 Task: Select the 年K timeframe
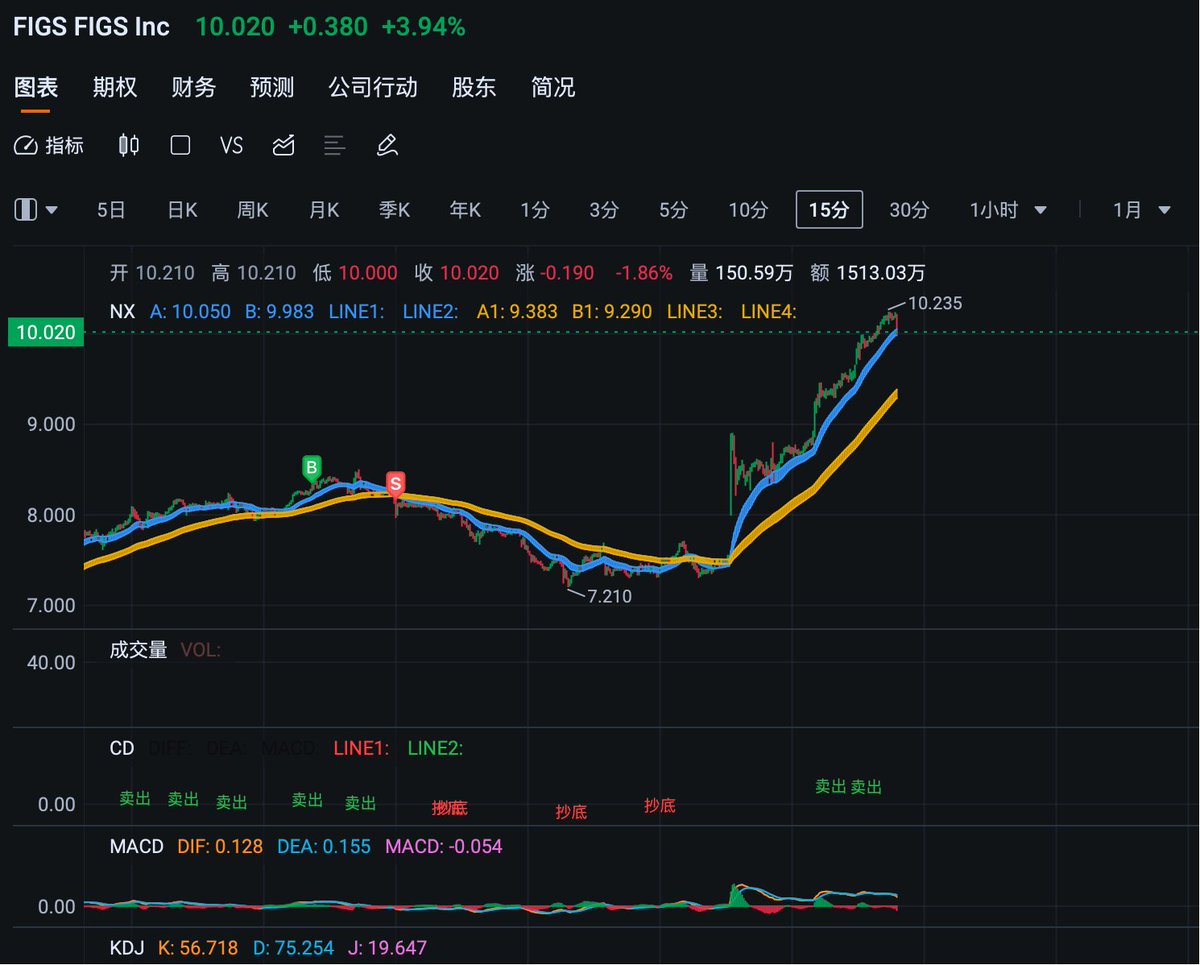[465, 210]
